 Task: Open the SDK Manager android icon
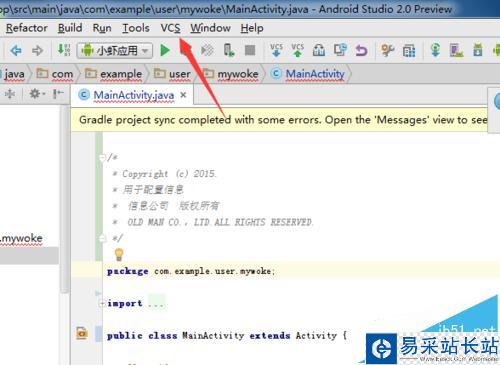tap(478, 50)
